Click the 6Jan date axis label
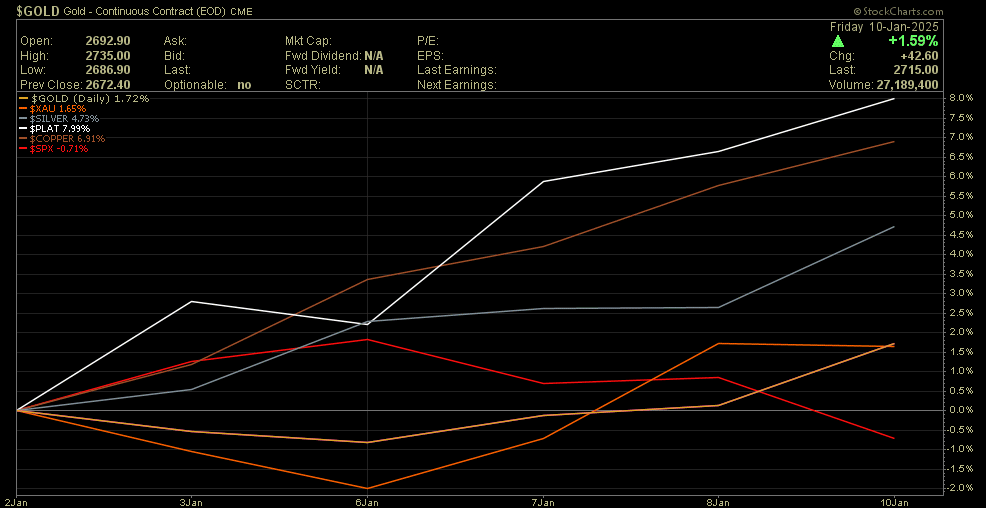This screenshot has width=986, height=508. [x=366, y=502]
